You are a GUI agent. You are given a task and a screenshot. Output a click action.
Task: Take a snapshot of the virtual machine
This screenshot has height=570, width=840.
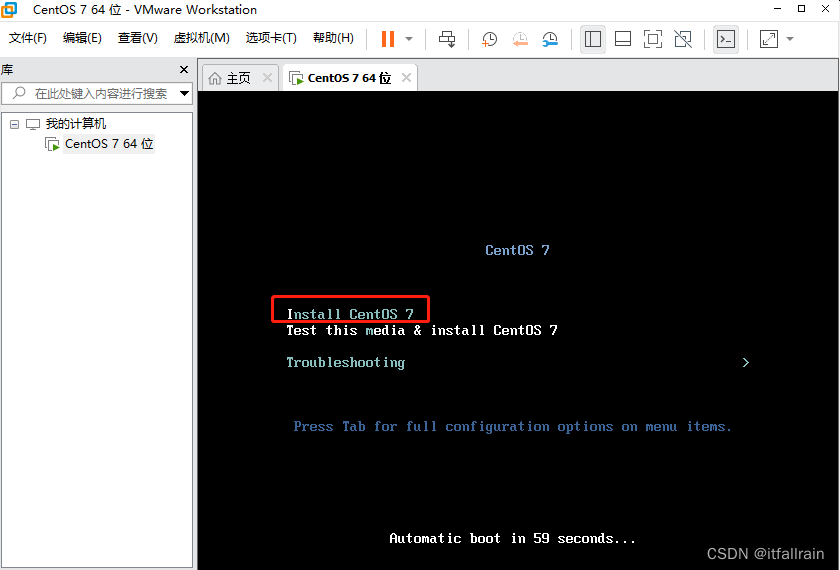click(489, 39)
